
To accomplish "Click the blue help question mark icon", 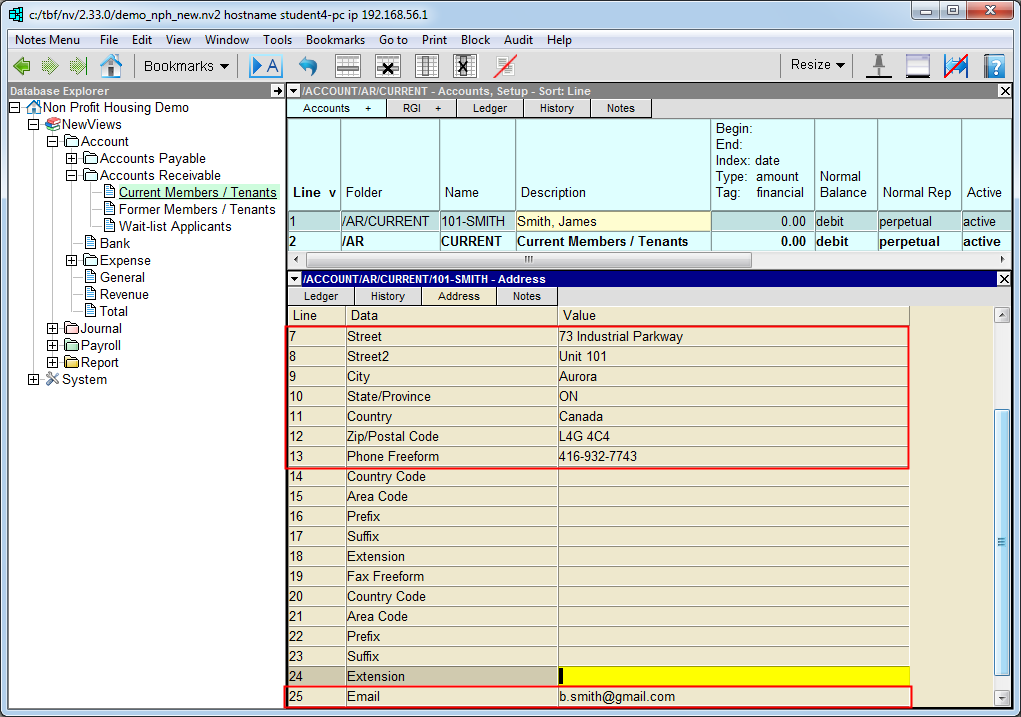I will tap(993, 66).
